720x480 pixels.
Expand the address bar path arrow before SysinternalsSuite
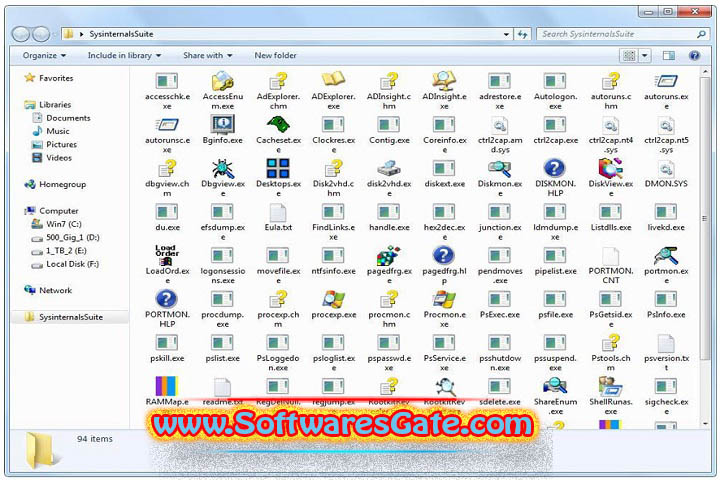coord(81,34)
